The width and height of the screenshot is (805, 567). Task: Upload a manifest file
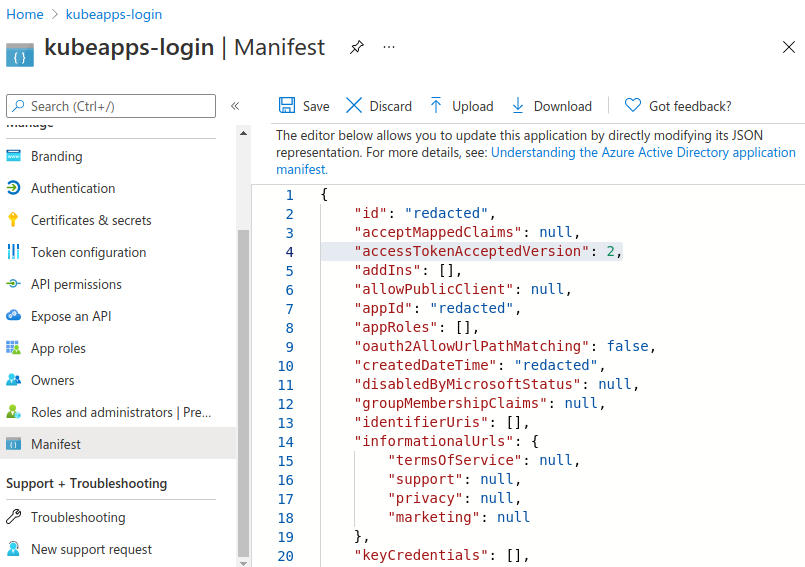point(461,106)
